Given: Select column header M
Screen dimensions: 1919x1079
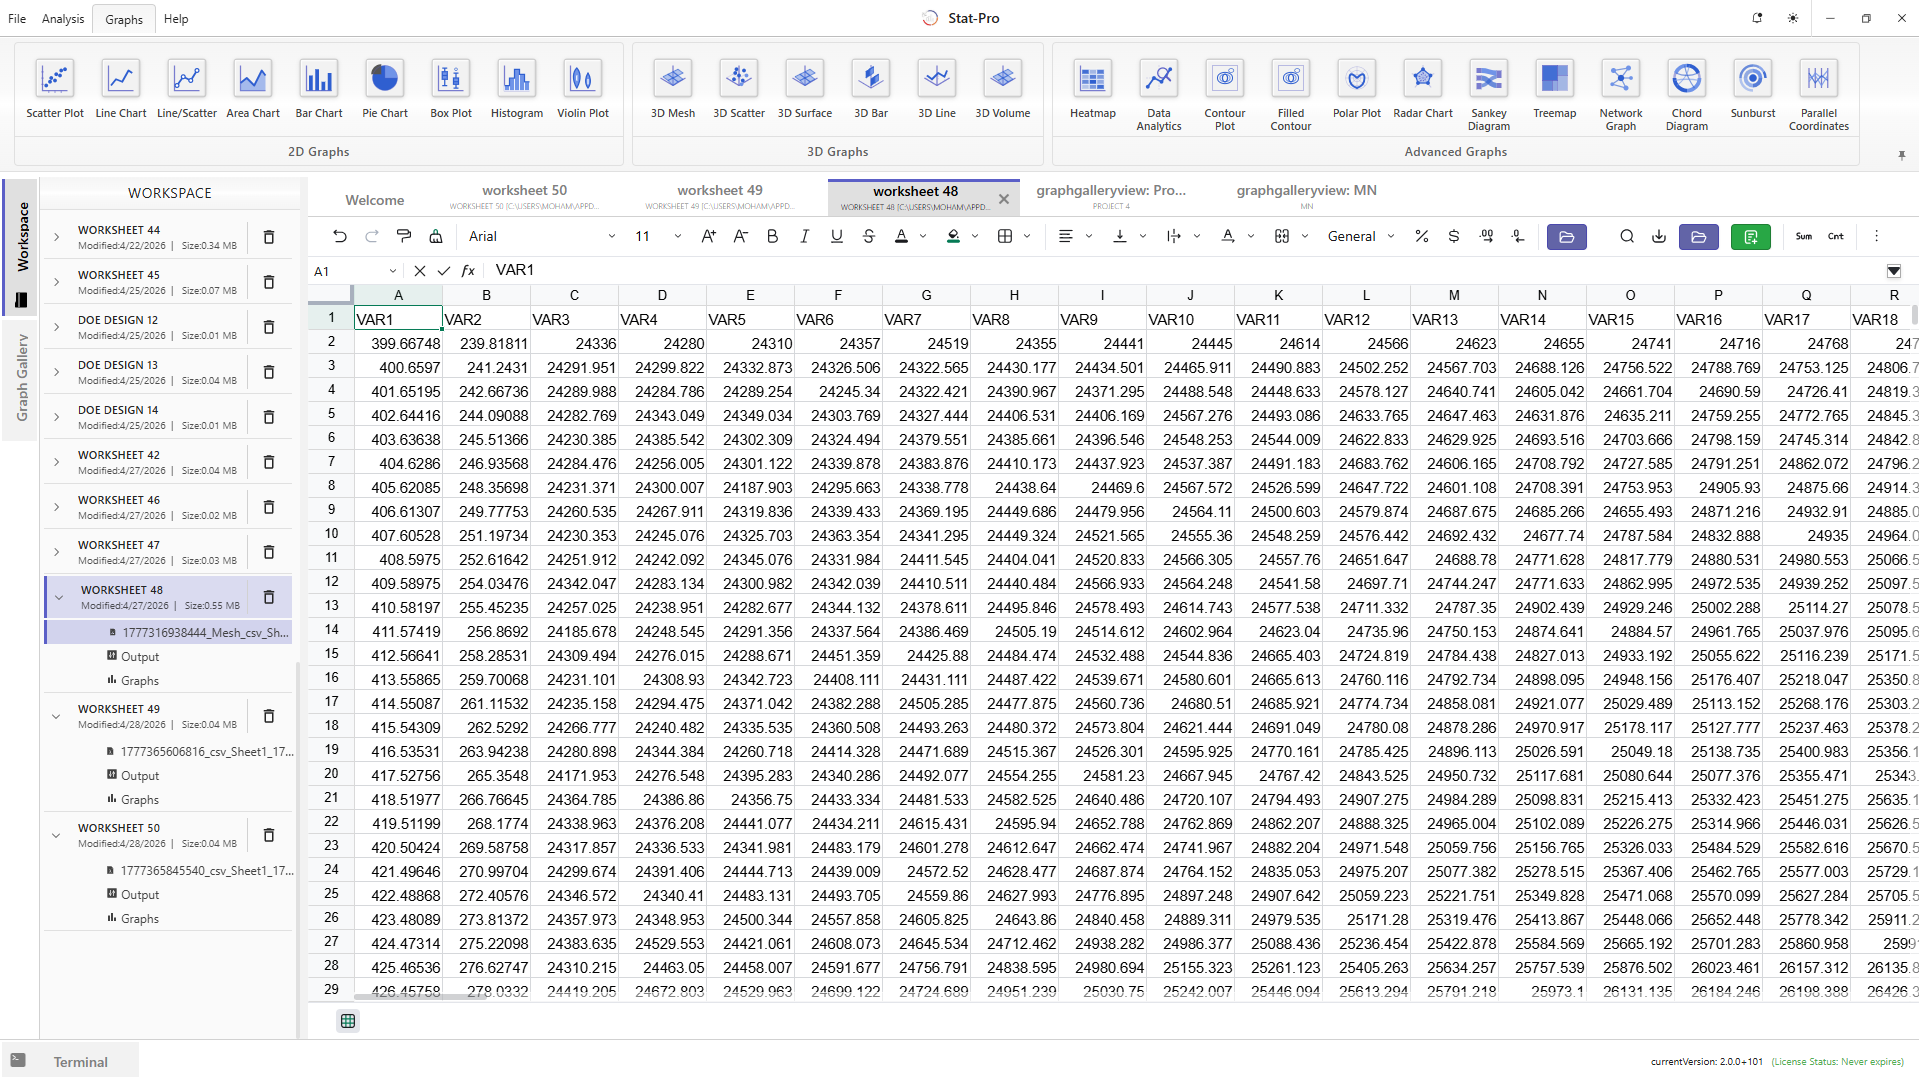Looking at the screenshot, I should [x=1454, y=295].
